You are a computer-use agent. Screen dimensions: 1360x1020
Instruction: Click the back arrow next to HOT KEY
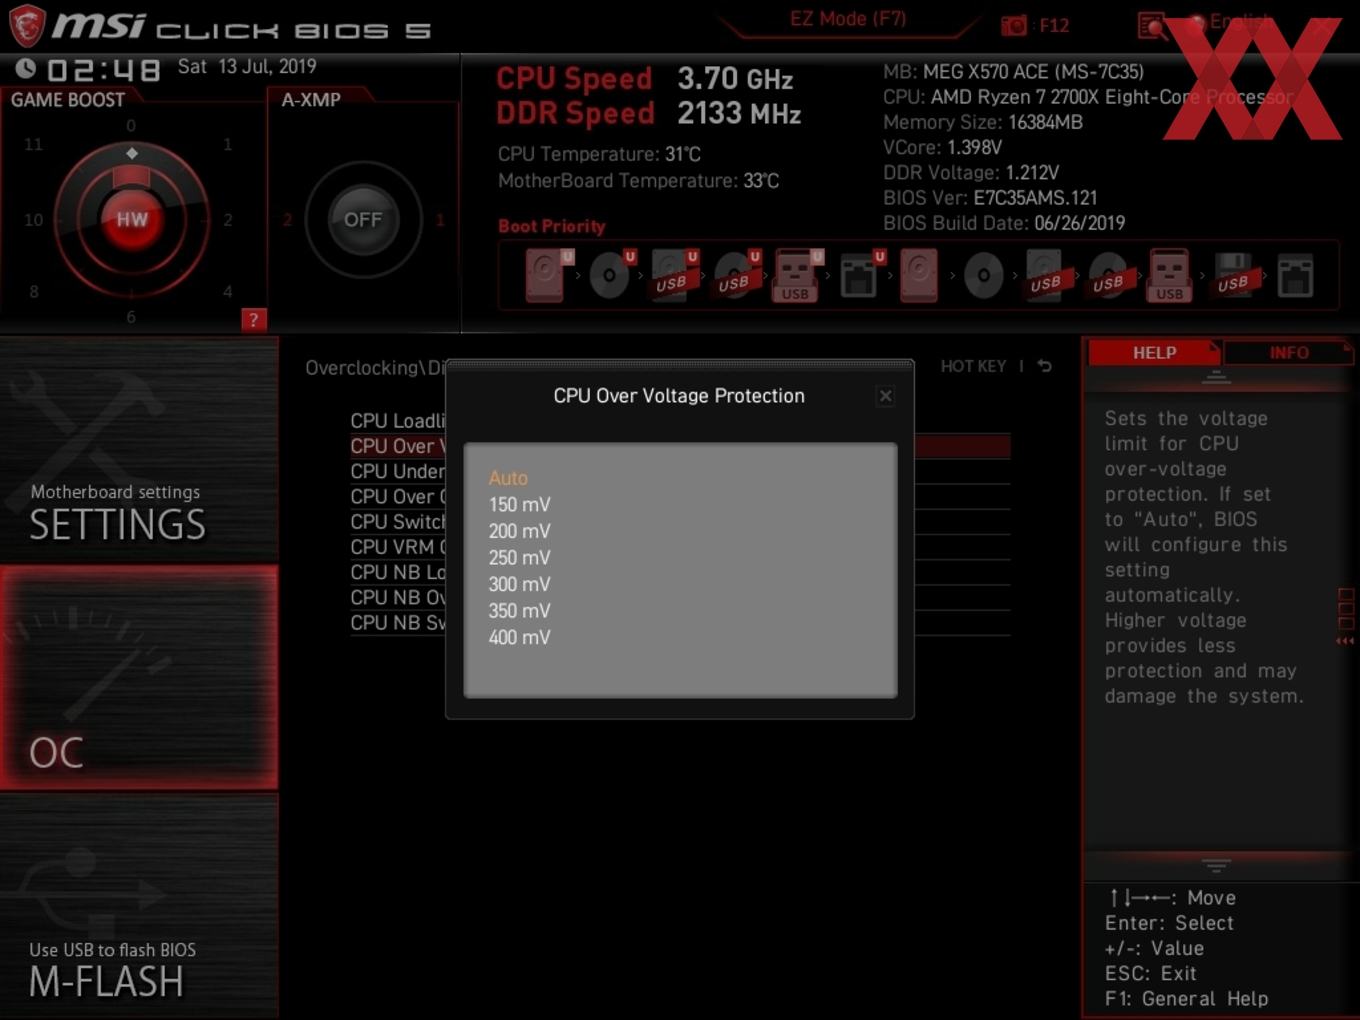[x=1045, y=366]
